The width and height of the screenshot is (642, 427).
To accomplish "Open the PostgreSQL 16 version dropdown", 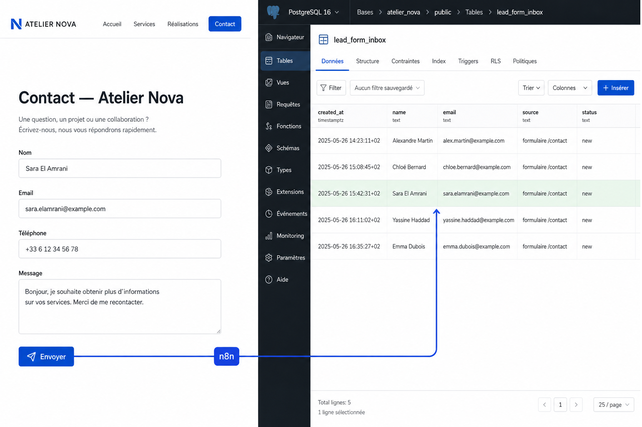I will click(x=314, y=12).
